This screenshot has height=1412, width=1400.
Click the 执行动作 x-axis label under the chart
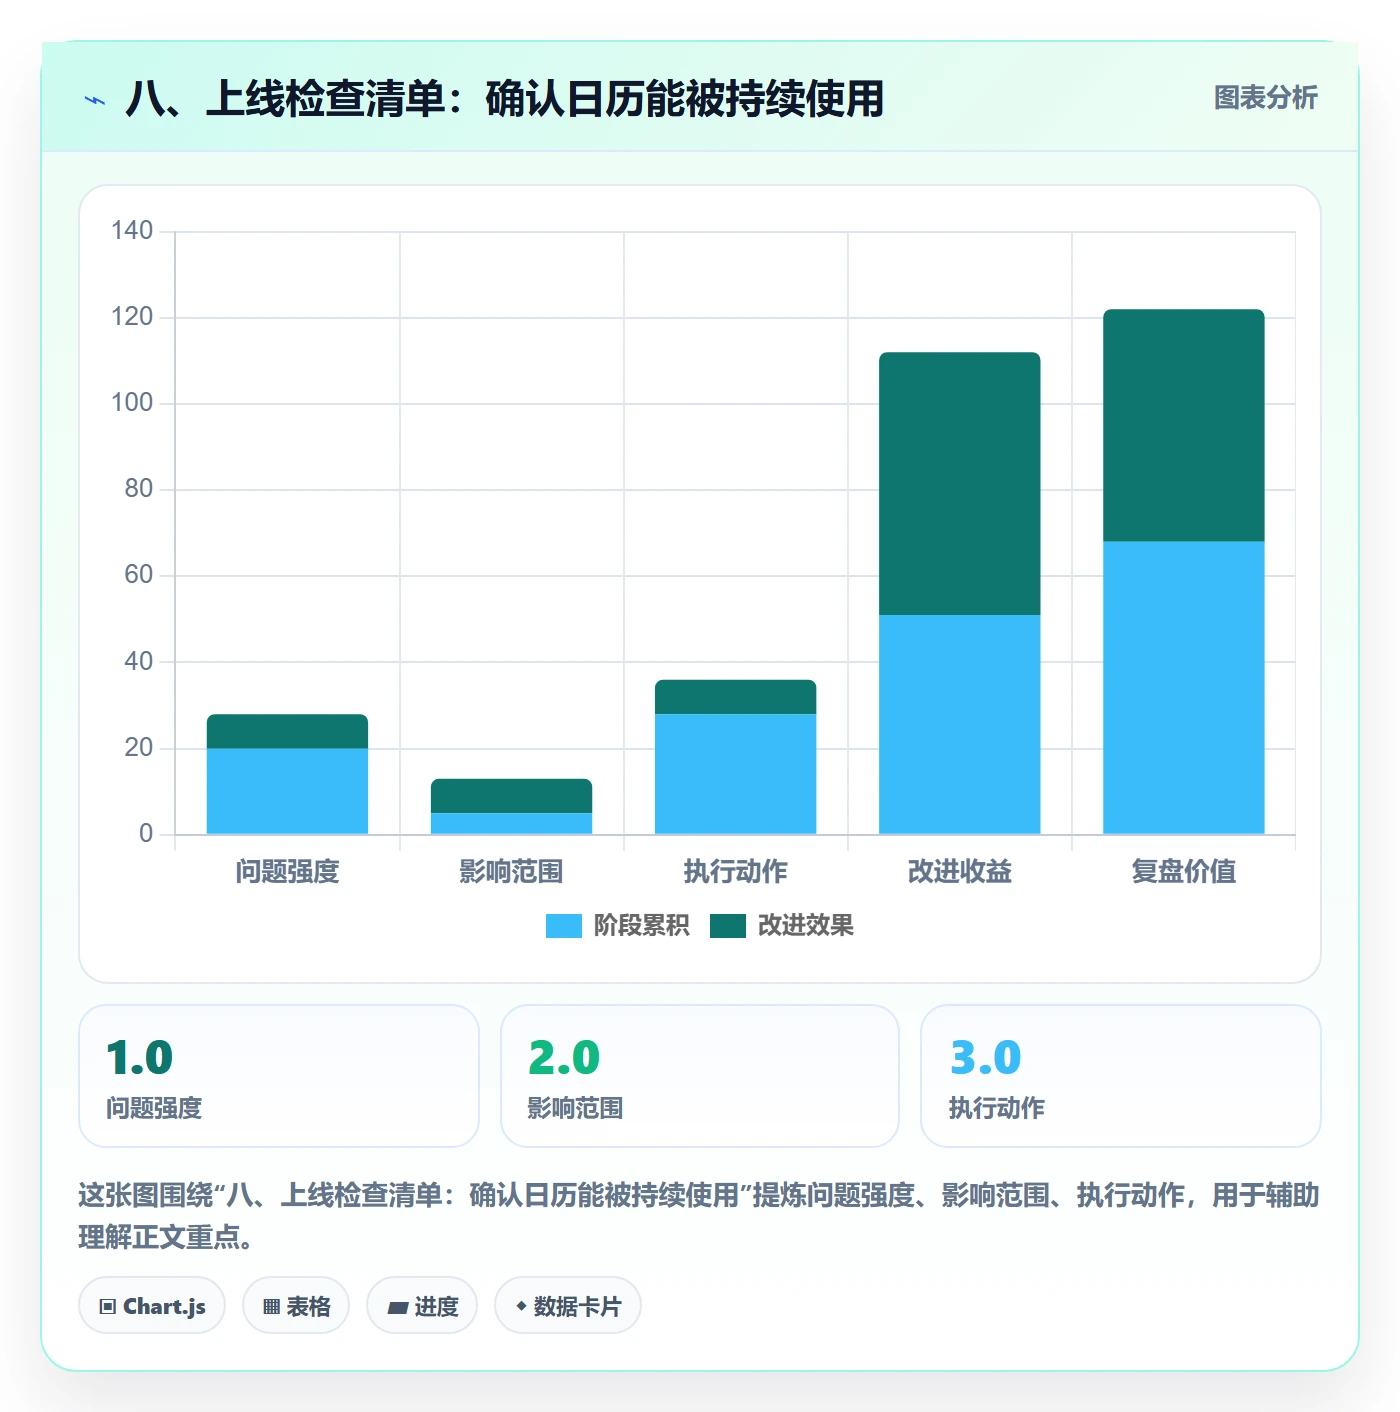click(736, 872)
